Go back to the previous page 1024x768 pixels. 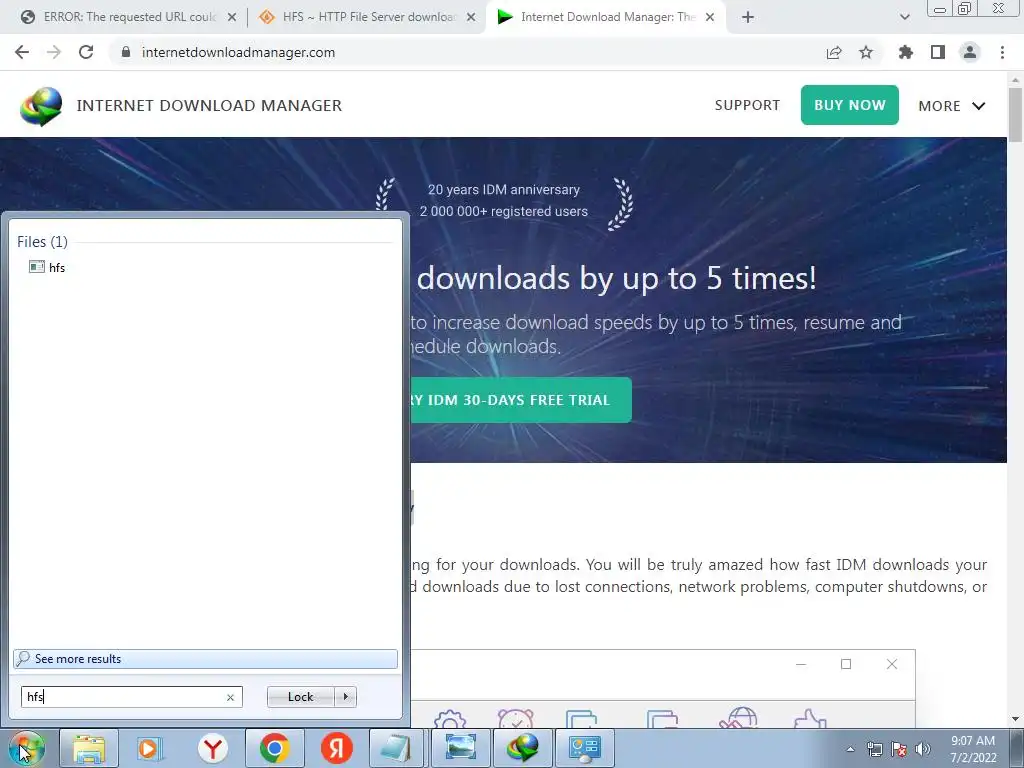(x=22, y=52)
